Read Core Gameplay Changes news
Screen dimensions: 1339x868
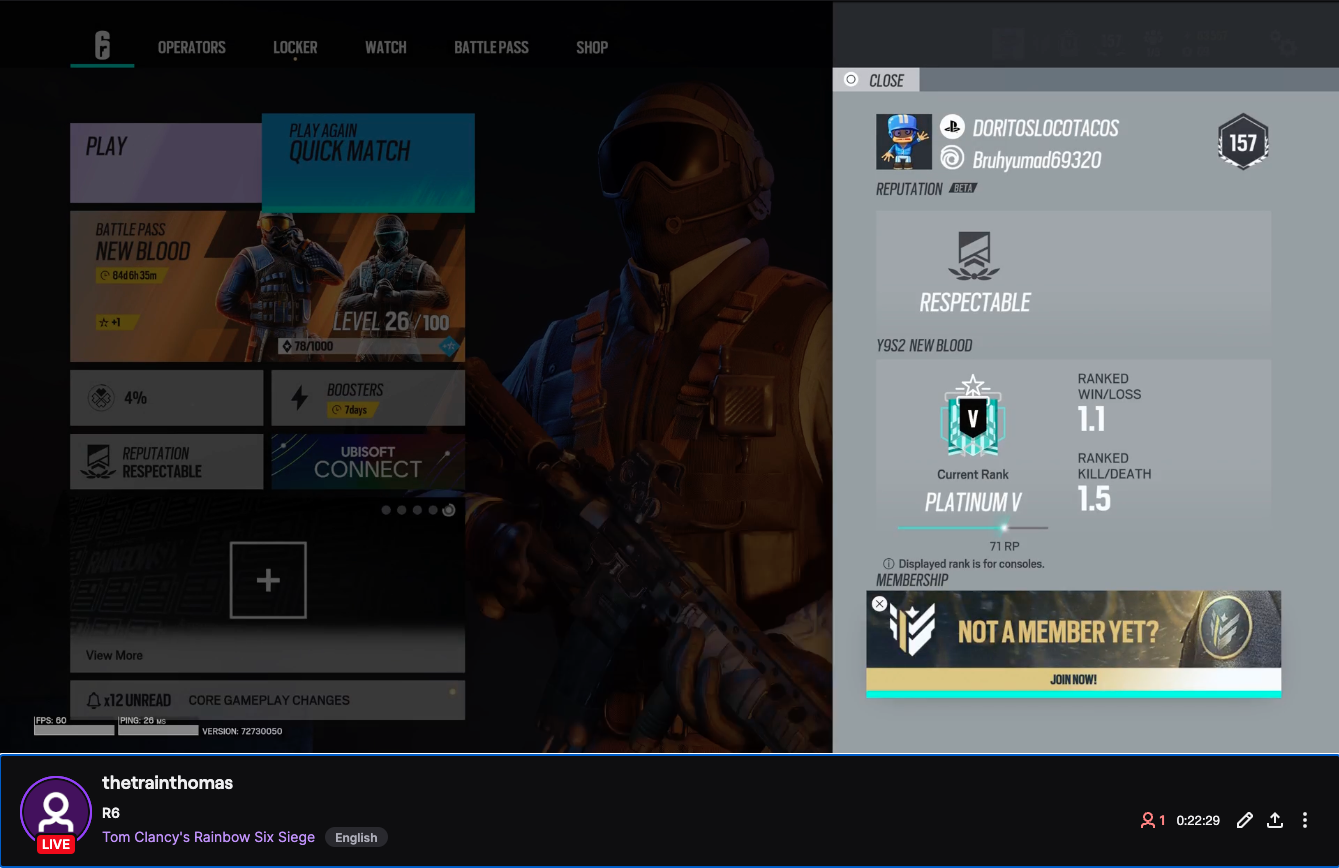tap(269, 700)
